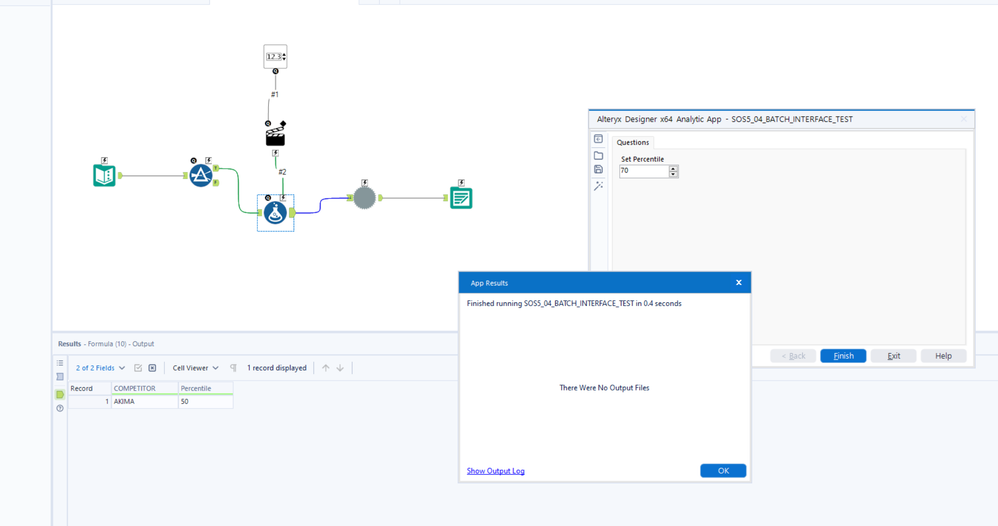
Task: Click the top back-arrow icon in Analytic App sidebar
Action: (598, 139)
